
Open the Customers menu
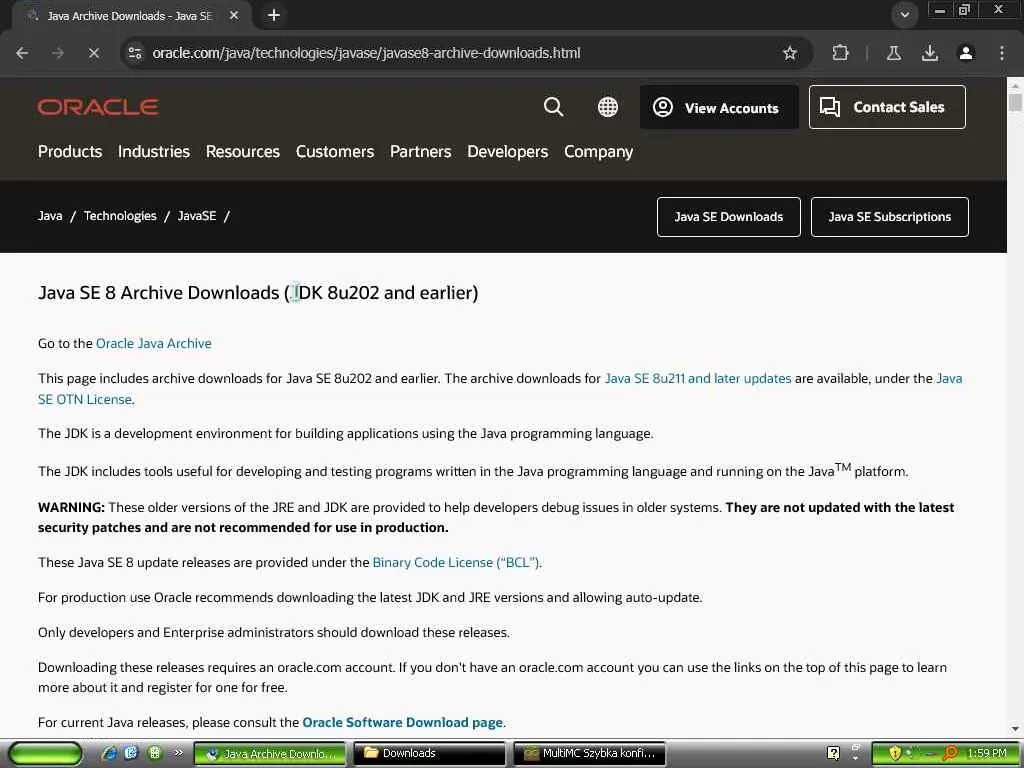pyautogui.click(x=334, y=152)
